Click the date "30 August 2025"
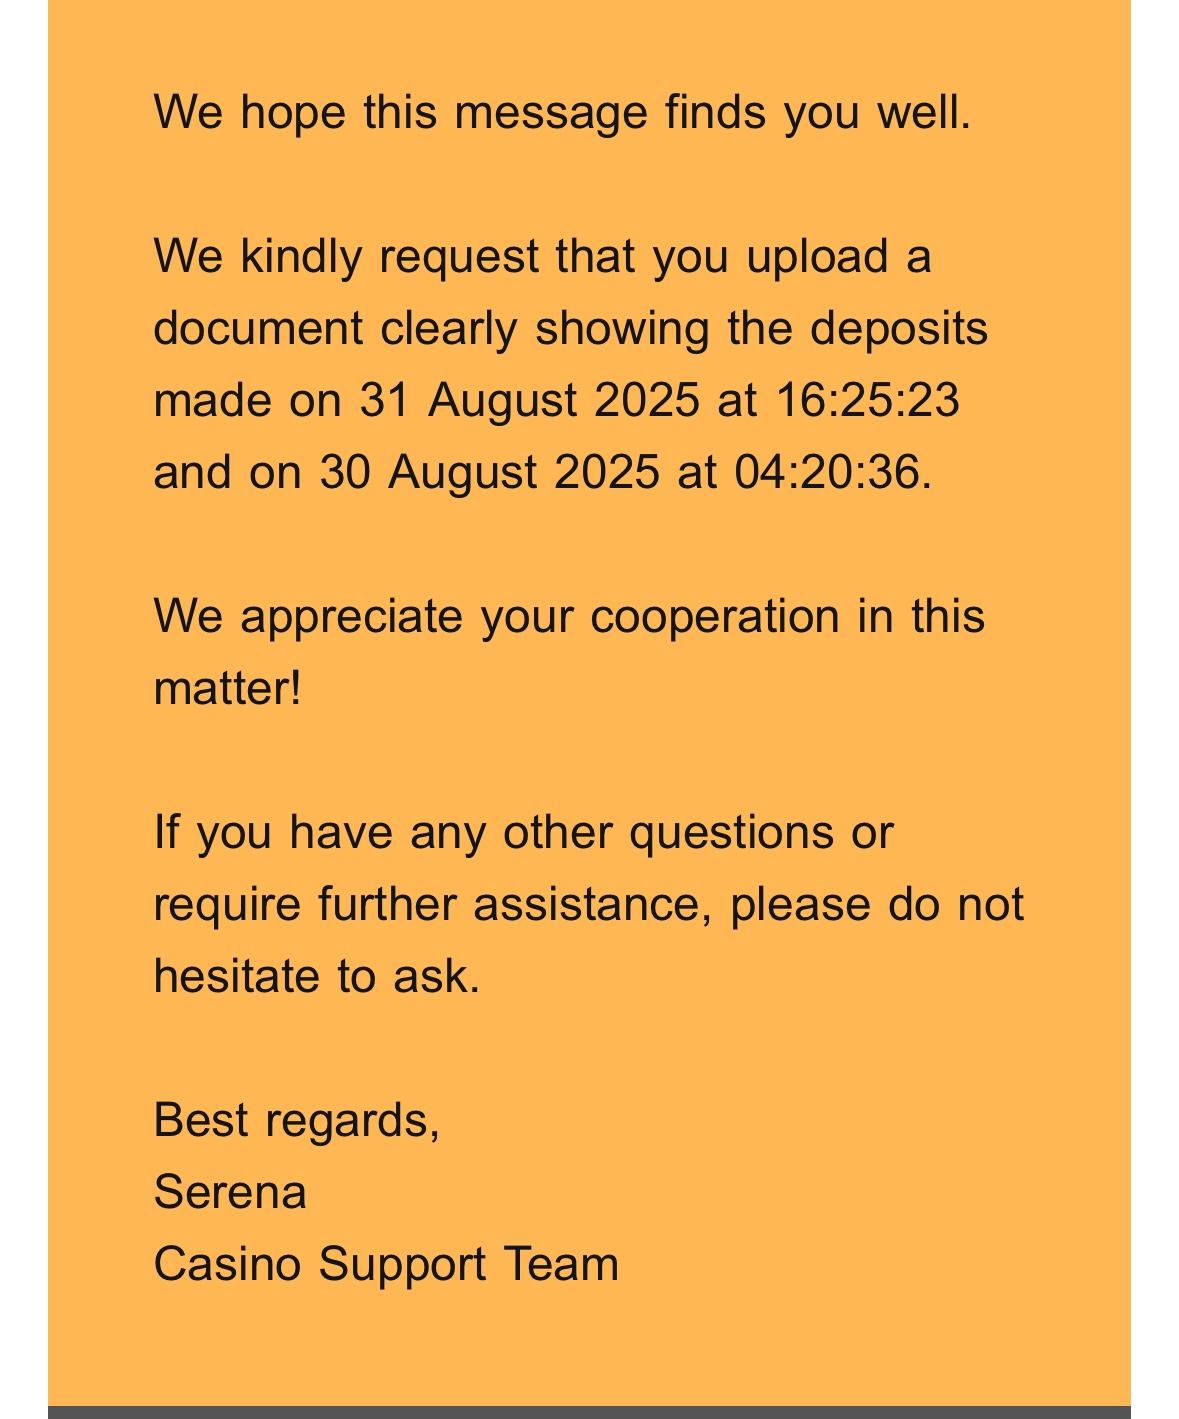1179x1419 pixels. 489,472
